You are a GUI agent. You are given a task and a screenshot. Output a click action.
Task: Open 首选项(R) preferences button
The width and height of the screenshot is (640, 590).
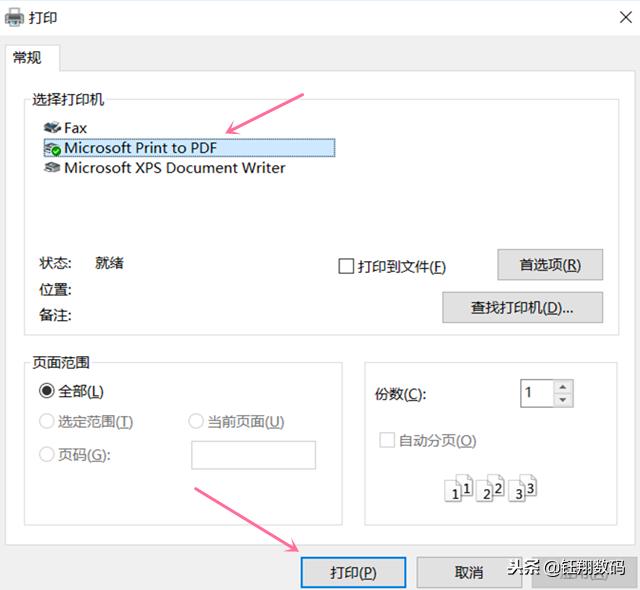click(550, 265)
